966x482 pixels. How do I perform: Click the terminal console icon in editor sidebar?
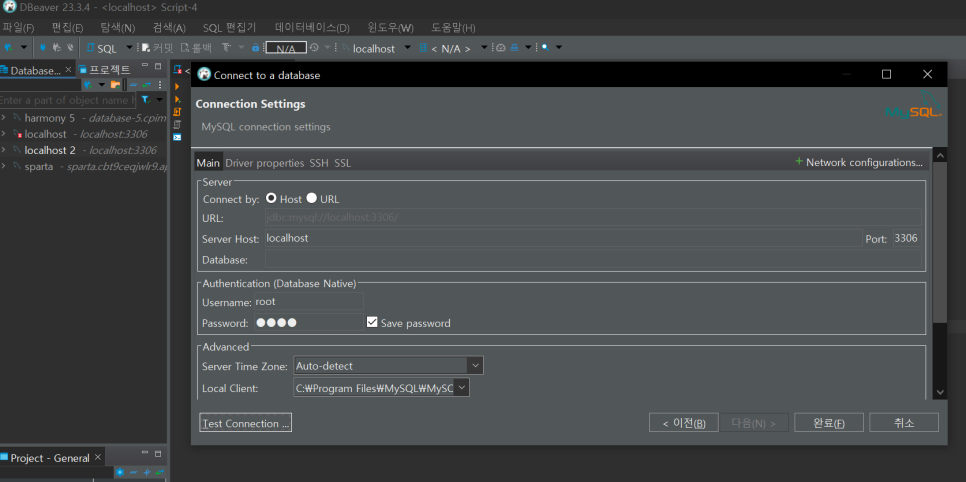(x=177, y=137)
